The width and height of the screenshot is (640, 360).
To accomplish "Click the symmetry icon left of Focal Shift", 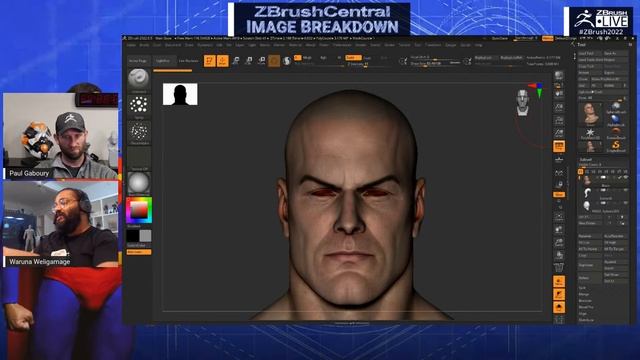I will pyautogui.click(x=403, y=61).
